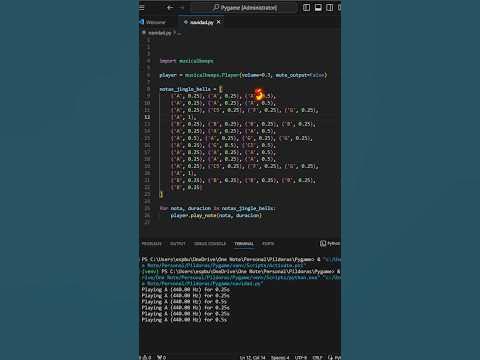Toggle the bottom panel layout icon
This screenshot has width=480, height=360.
pos(318,7)
